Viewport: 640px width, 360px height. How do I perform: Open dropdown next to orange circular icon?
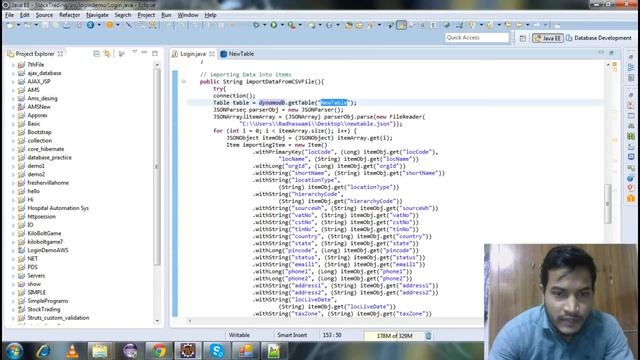[118, 25]
